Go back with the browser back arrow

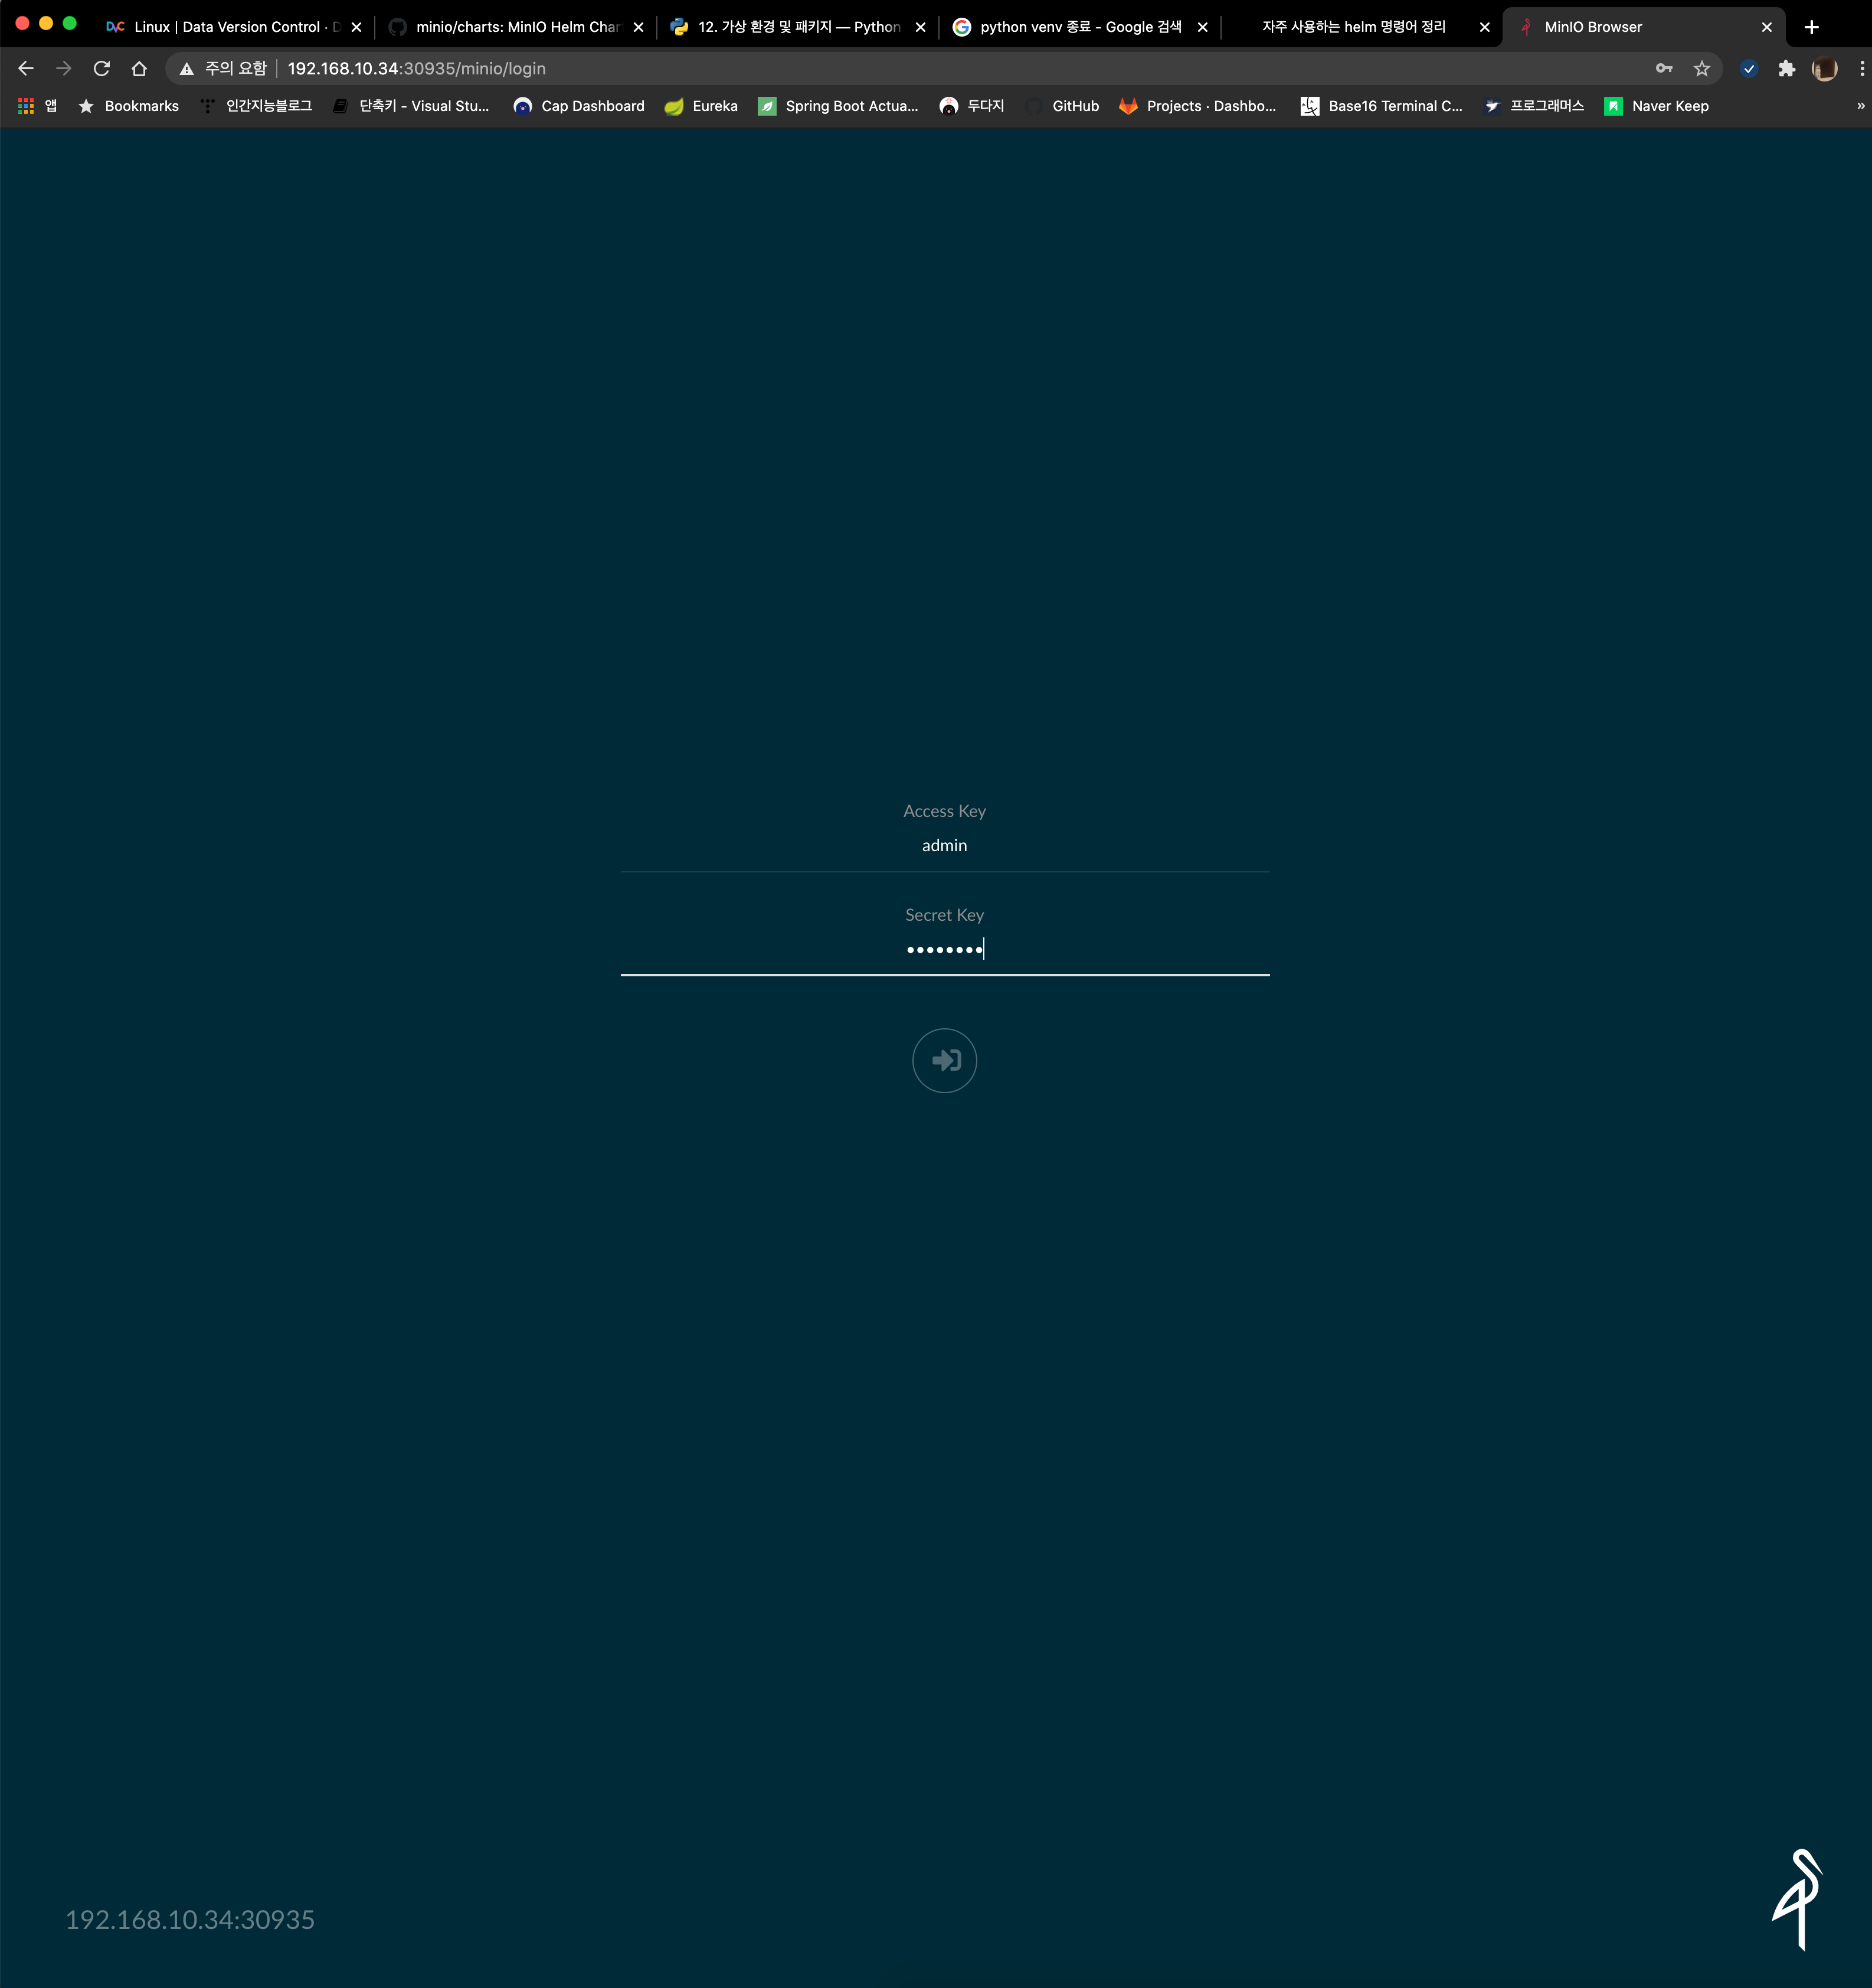click(26, 68)
